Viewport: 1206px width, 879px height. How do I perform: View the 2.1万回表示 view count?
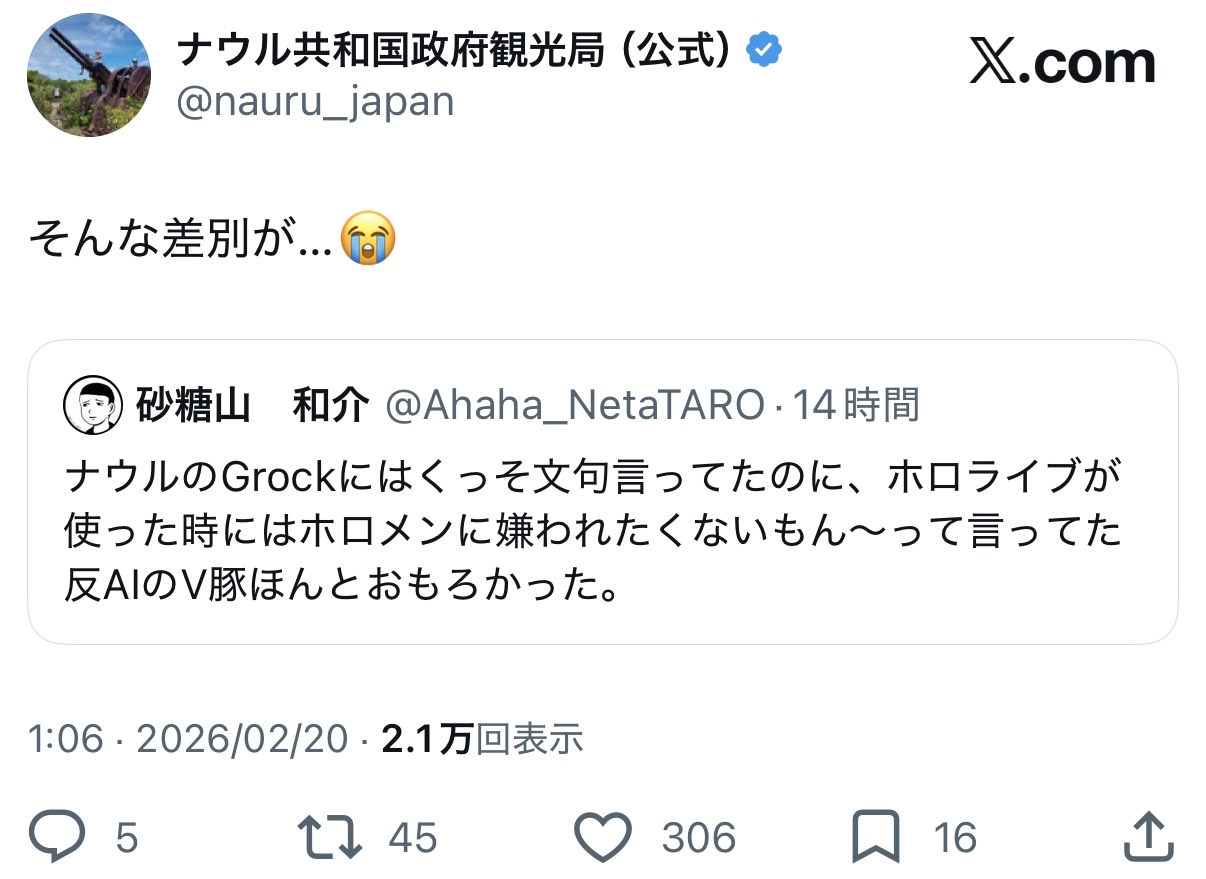pyautogui.click(x=482, y=739)
